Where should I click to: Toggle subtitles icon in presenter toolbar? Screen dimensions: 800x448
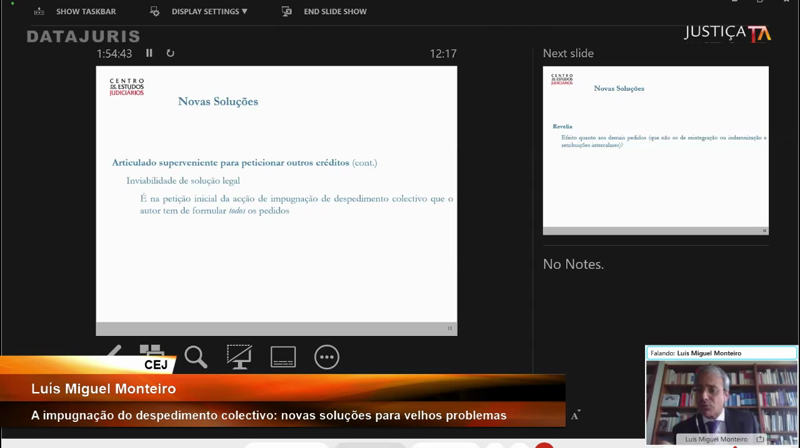tap(283, 357)
